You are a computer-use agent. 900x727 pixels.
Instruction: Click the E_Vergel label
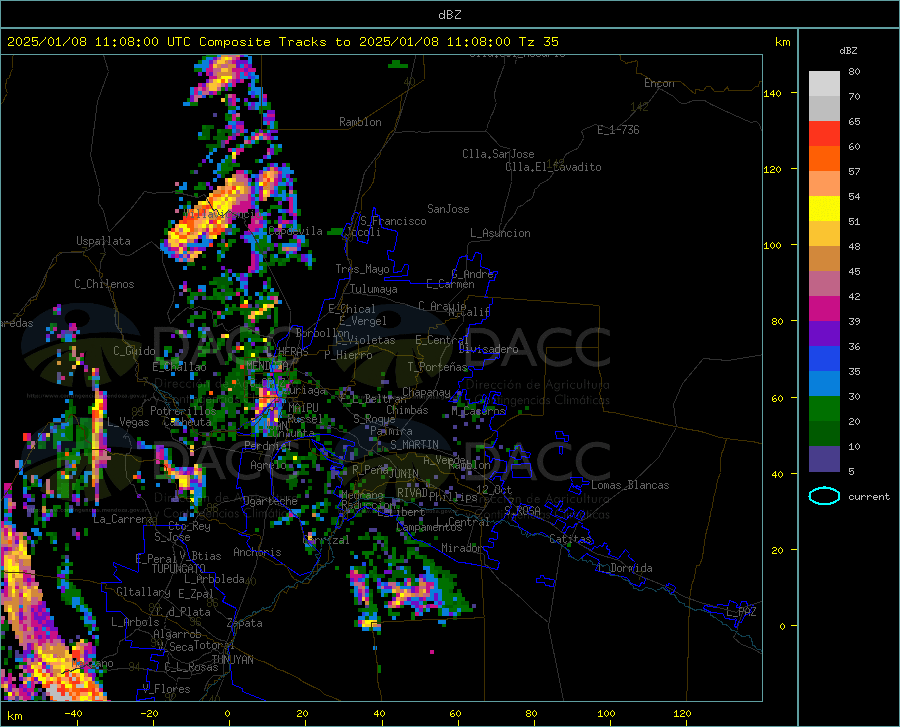[362, 321]
